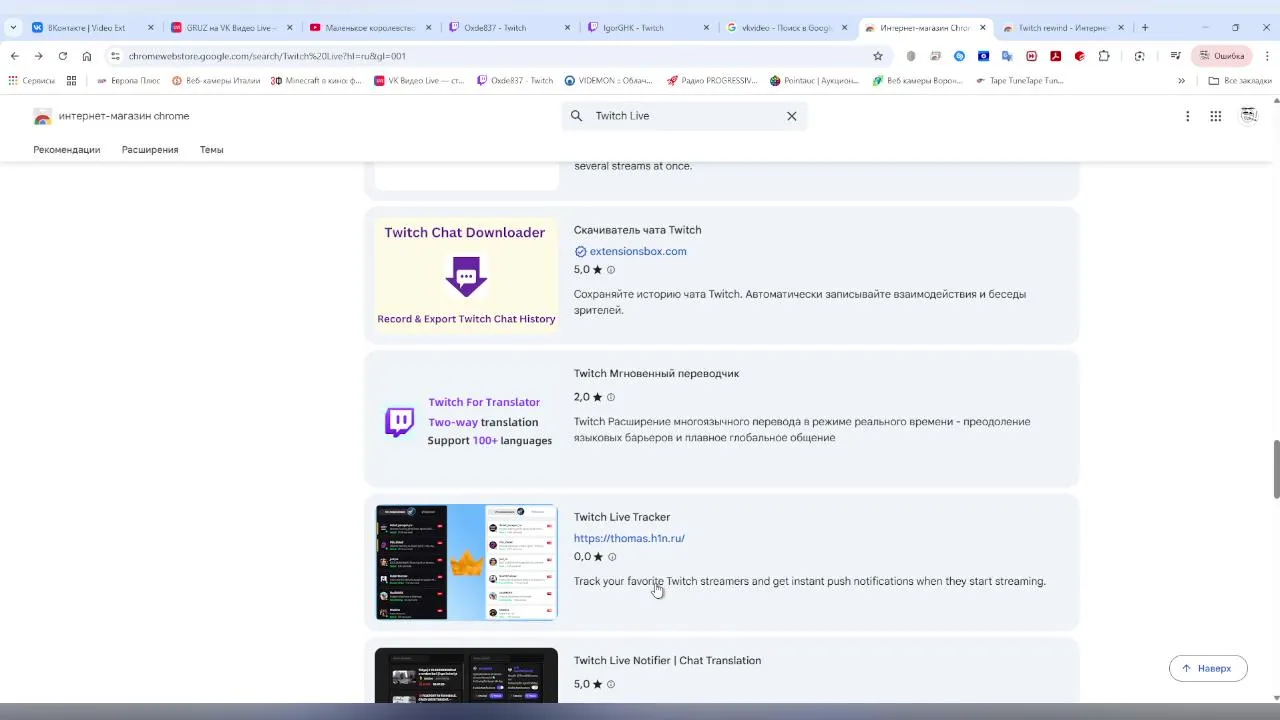Show rating info for Скачиватель чата Twitch
The image size is (1280, 720).
point(611,270)
